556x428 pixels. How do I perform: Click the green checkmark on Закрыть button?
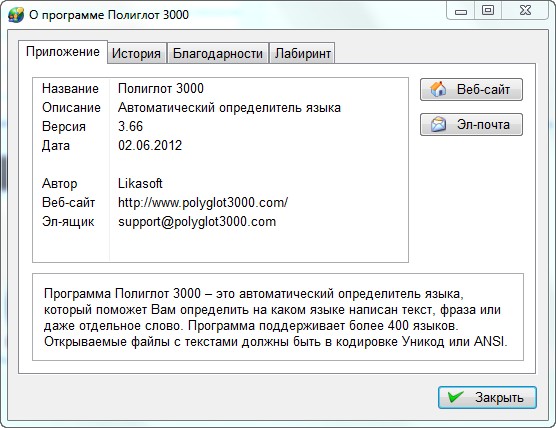[x=456, y=397]
